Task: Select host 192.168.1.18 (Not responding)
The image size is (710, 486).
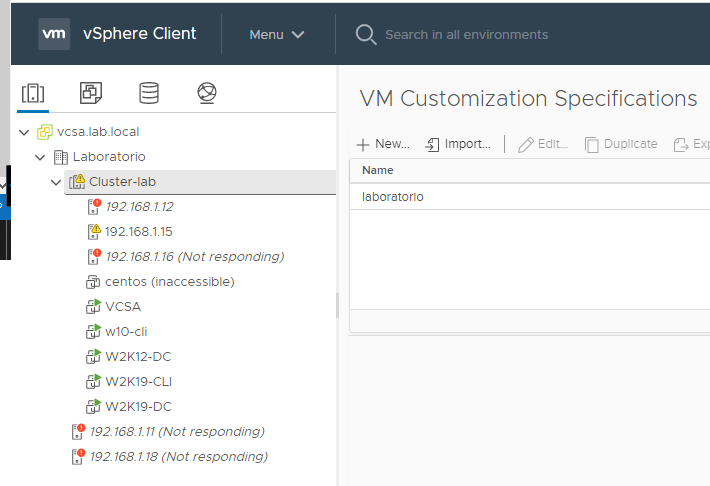Action: tap(178, 456)
